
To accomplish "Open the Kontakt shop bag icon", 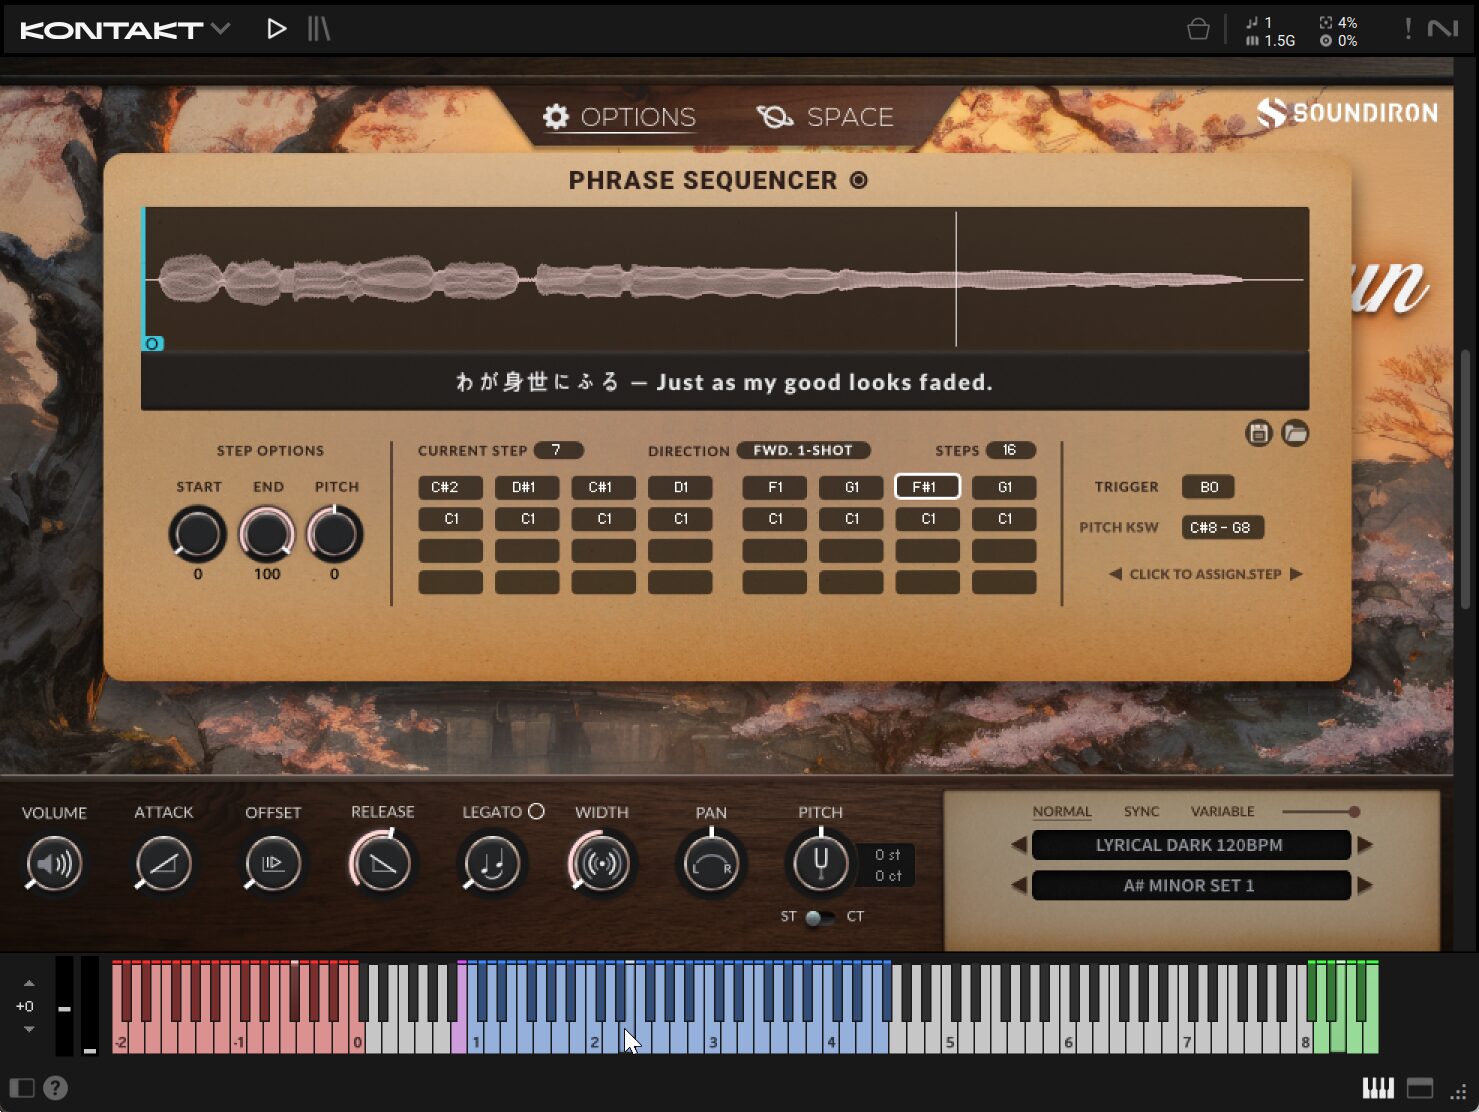I will pos(1197,30).
